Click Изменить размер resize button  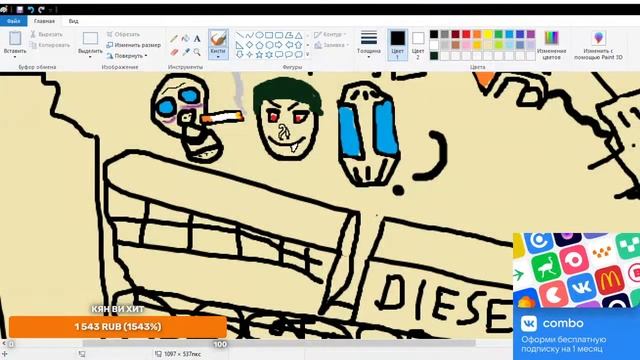coord(134,45)
